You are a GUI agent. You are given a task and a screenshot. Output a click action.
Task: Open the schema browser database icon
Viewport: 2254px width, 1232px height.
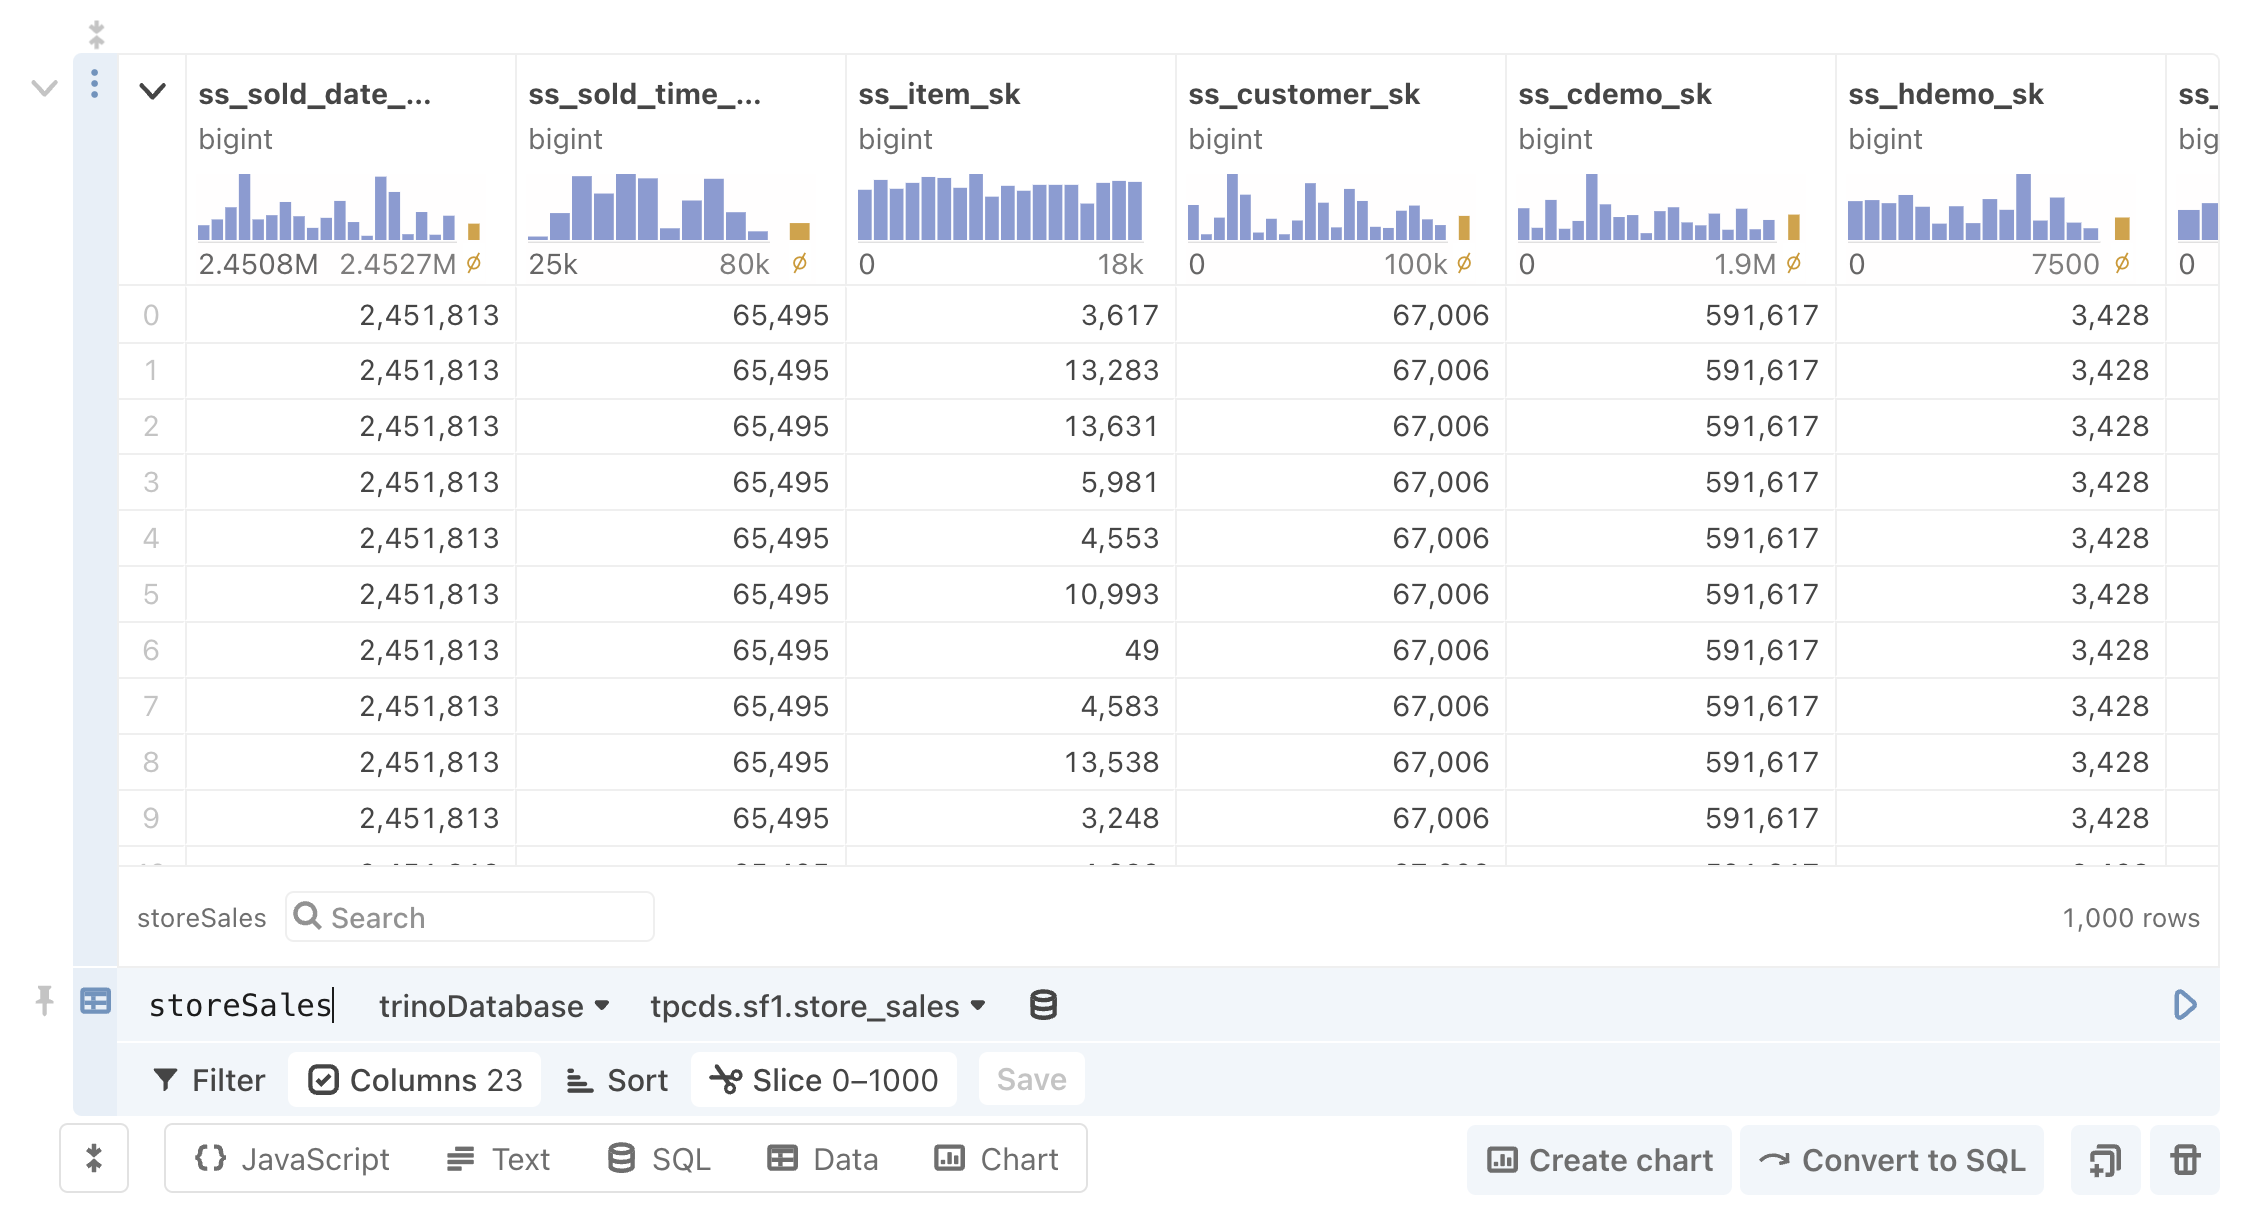tap(1043, 1005)
